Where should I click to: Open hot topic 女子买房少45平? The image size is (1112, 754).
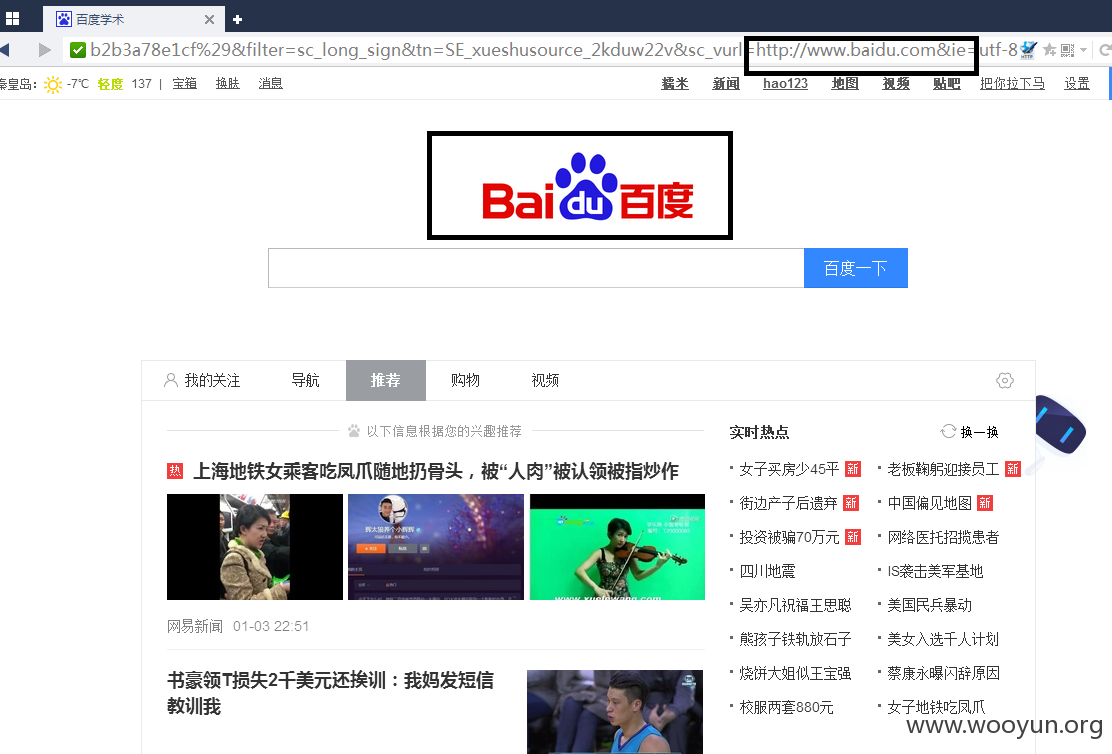pos(789,469)
